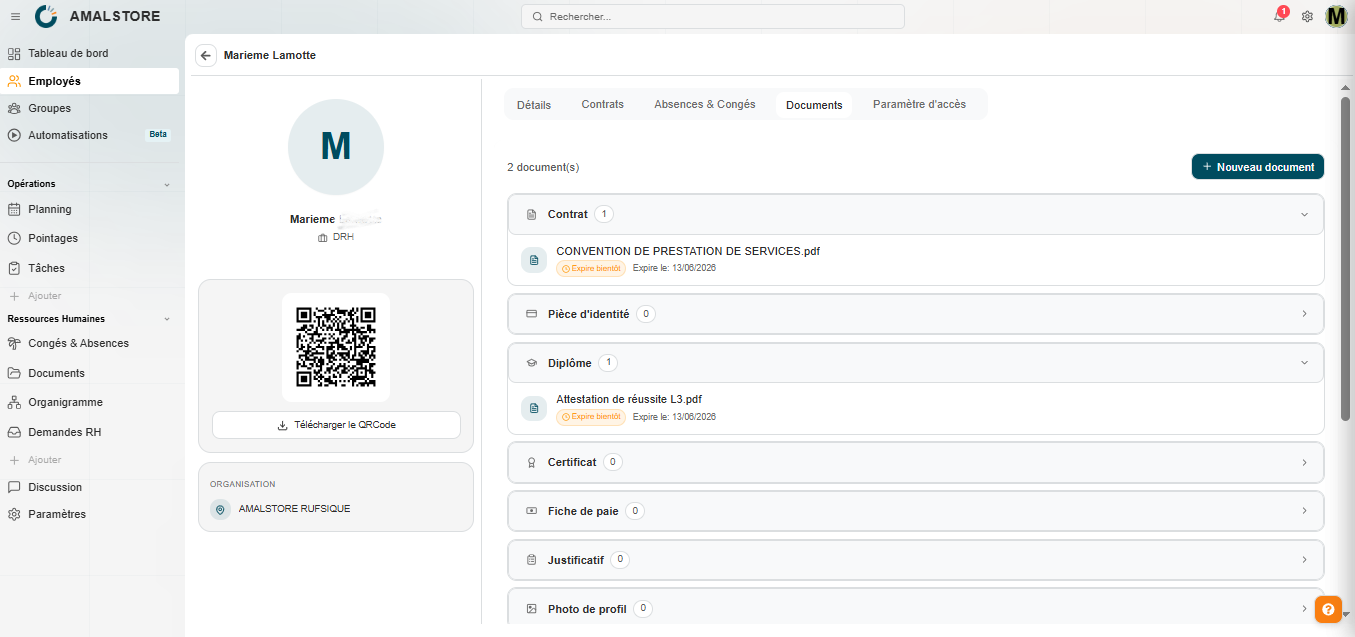Switch to Absences & Congés tab
Screen dimensions: 1355x637
click(x=705, y=105)
